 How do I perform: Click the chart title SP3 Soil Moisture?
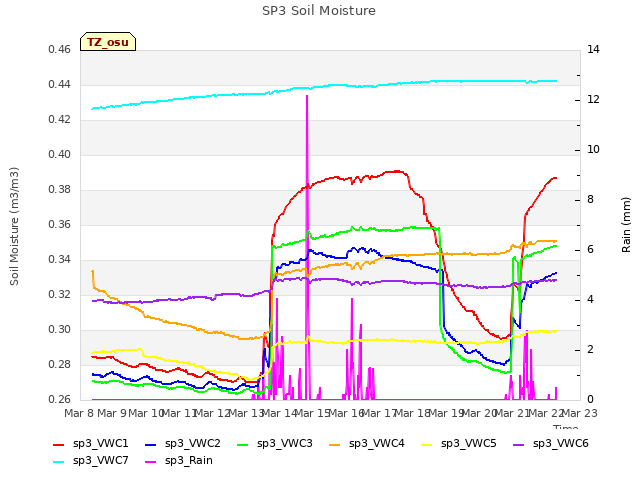(319, 11)
